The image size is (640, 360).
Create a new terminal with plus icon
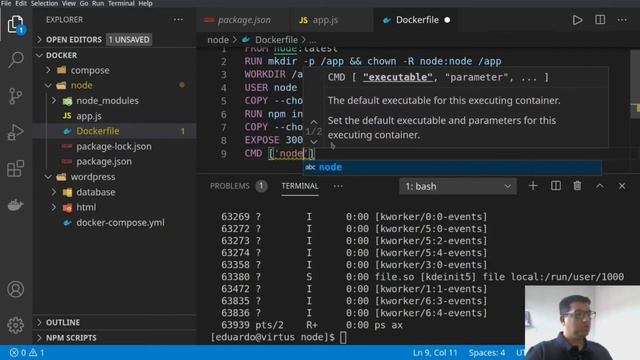[x=533, y=186]
